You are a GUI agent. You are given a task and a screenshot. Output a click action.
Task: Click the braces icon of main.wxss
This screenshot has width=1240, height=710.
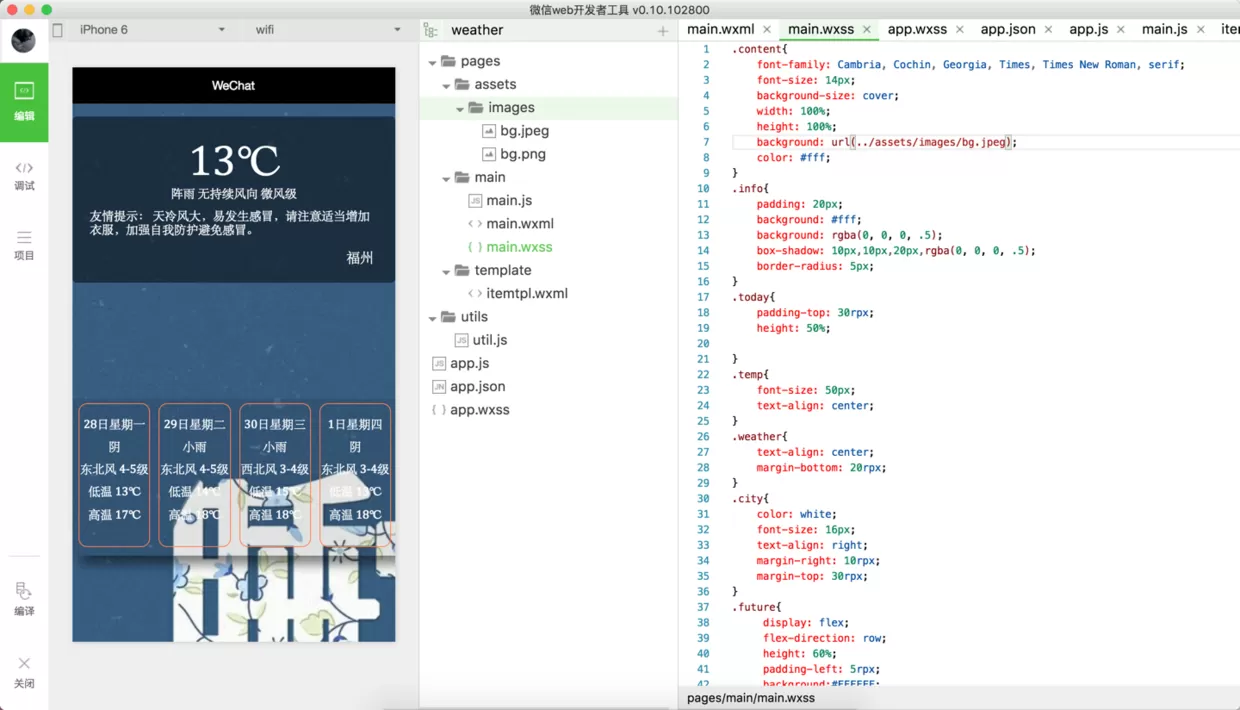click(475, 247)
